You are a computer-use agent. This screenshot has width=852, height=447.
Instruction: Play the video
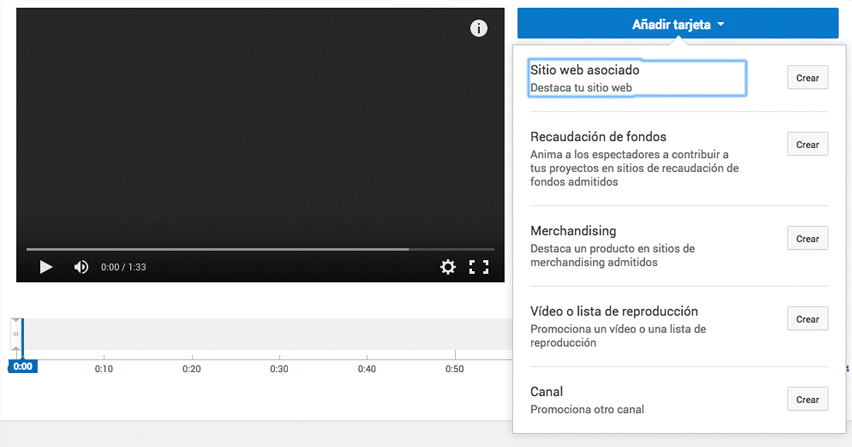(x=46, y=267)
